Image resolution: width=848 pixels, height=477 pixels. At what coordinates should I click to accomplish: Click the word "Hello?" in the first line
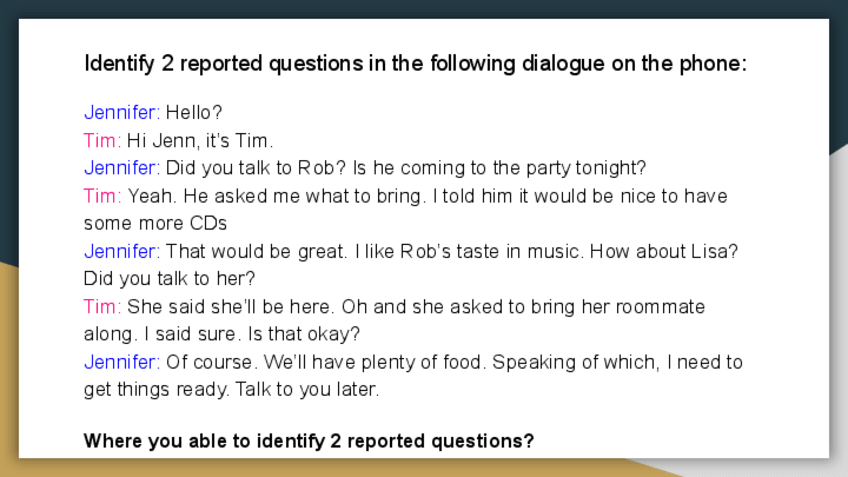[194, 112]
